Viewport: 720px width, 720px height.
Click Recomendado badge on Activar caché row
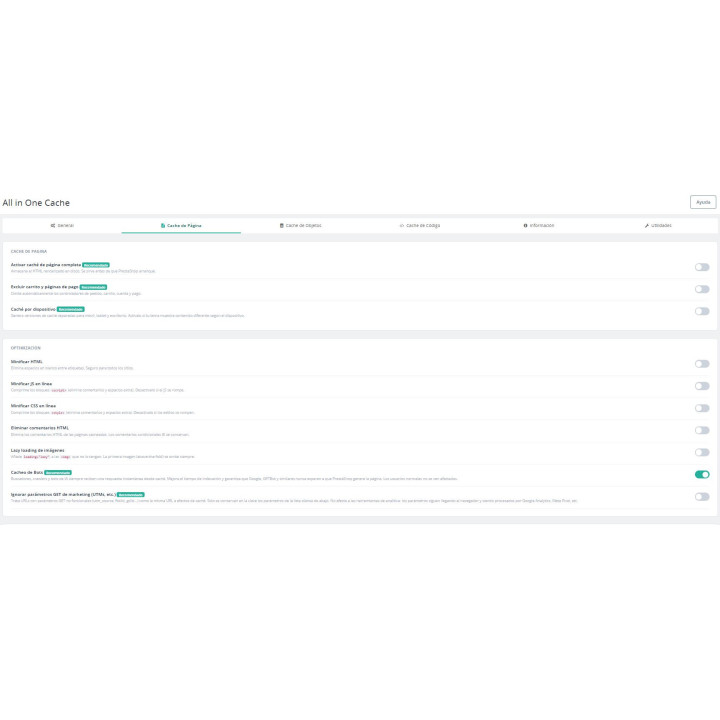(96, 265)
